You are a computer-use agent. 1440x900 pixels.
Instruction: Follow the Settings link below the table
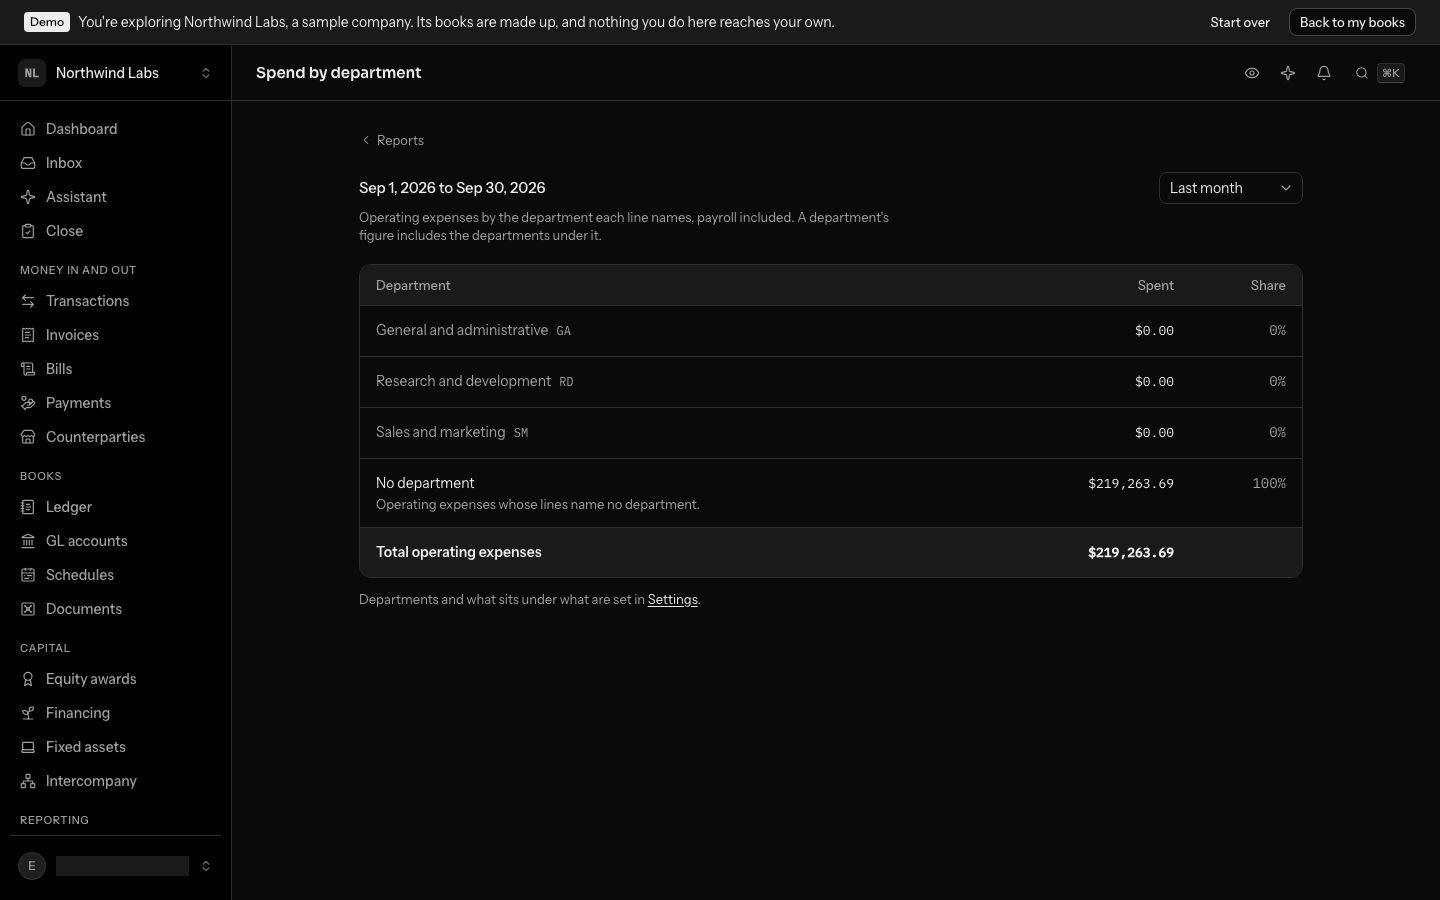(x=673, y=600)
